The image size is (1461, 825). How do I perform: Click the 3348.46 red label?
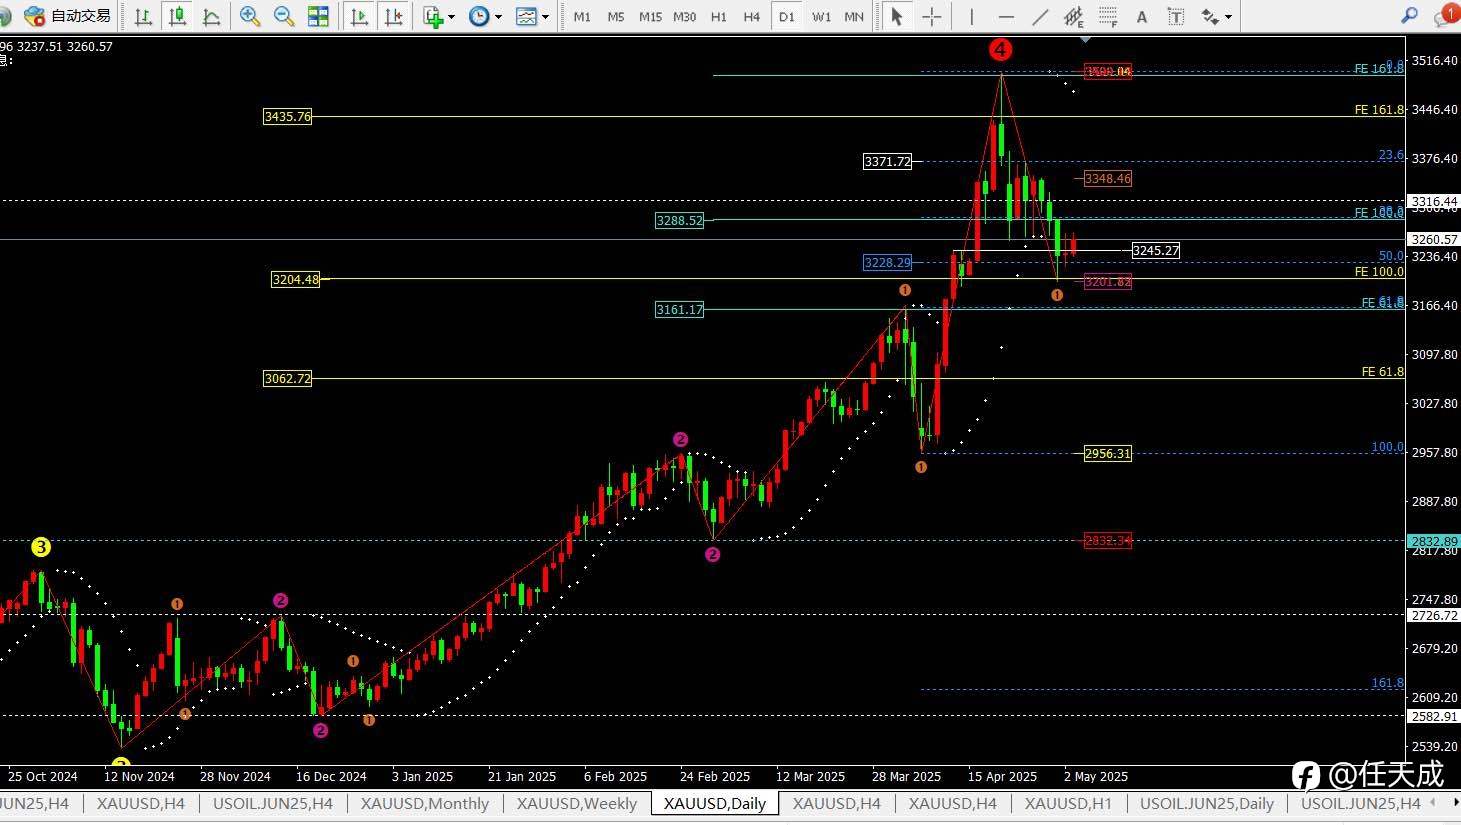pyautogui.click(x=1108, y=179)
